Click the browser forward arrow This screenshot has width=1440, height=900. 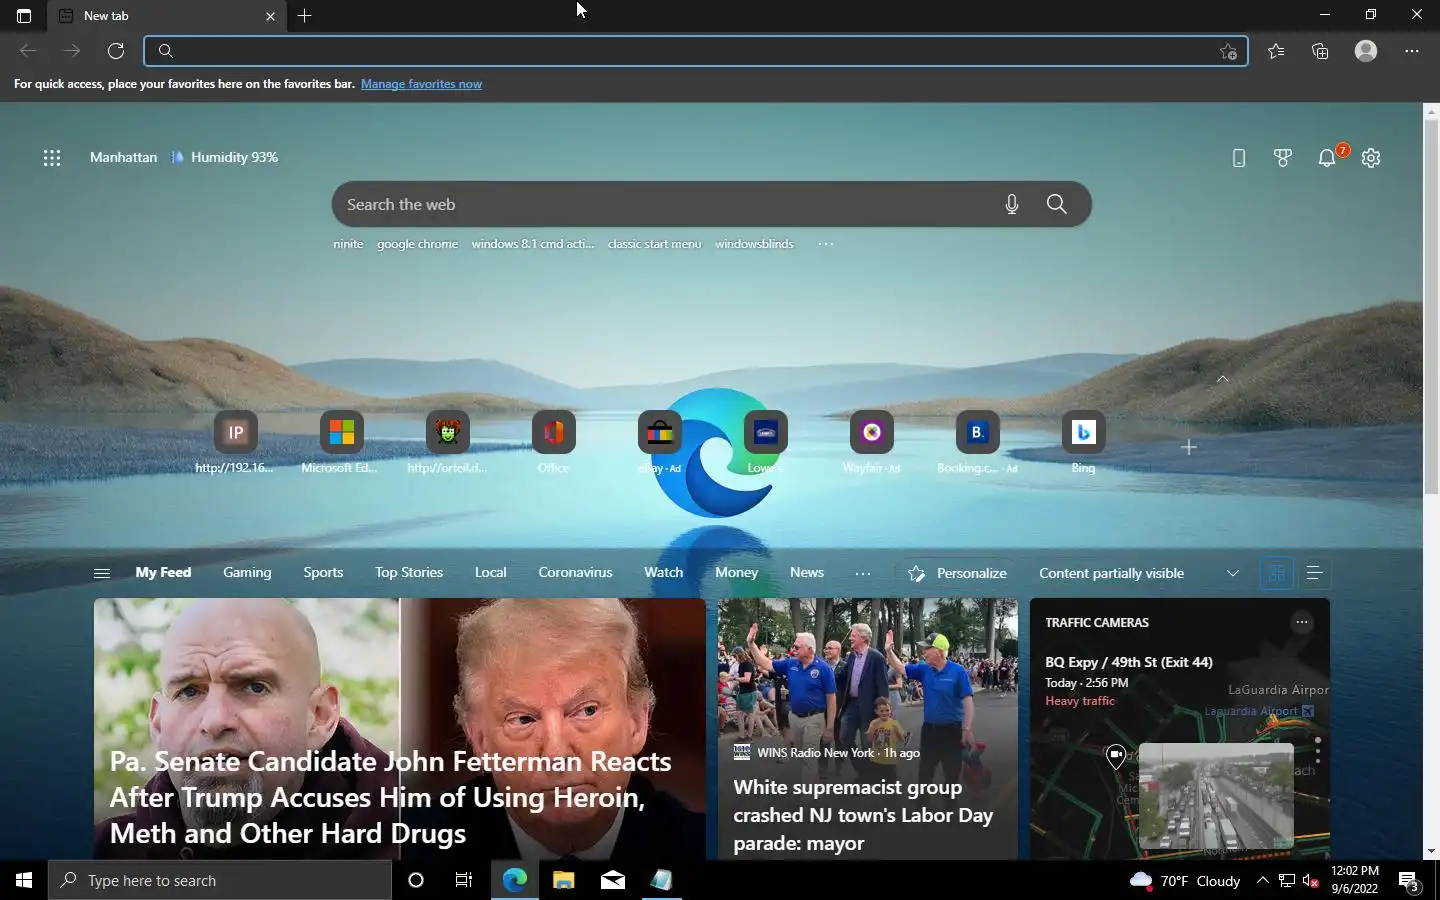(x=72, y=51)
